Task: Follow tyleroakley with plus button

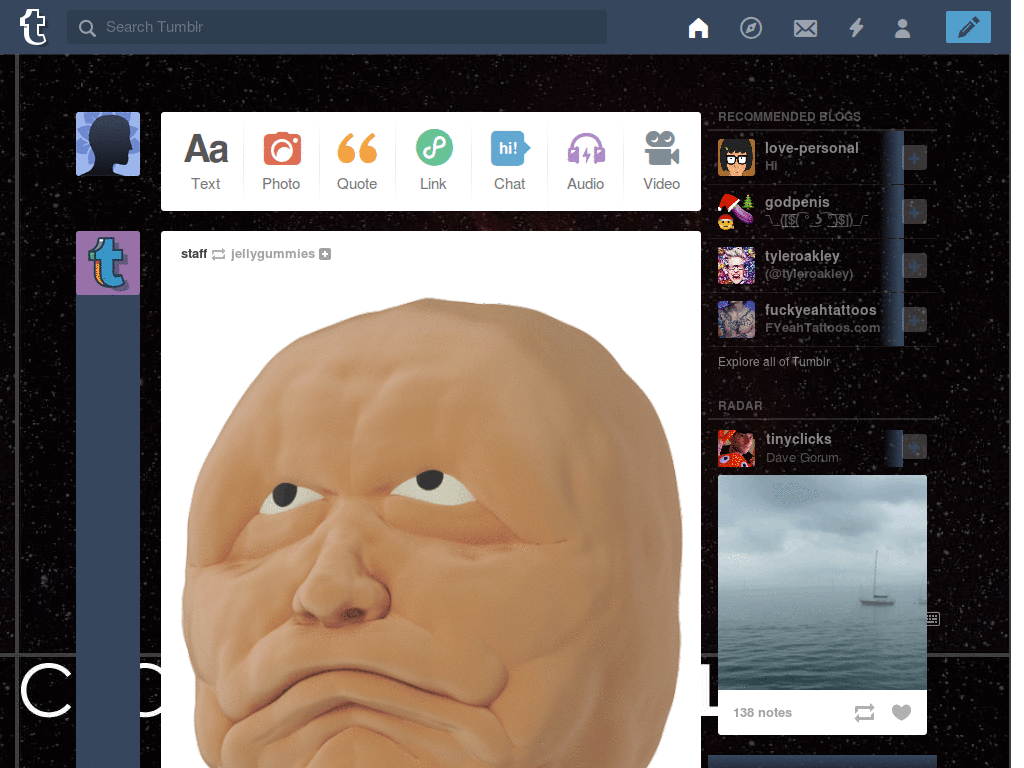Action: (914, 266)
